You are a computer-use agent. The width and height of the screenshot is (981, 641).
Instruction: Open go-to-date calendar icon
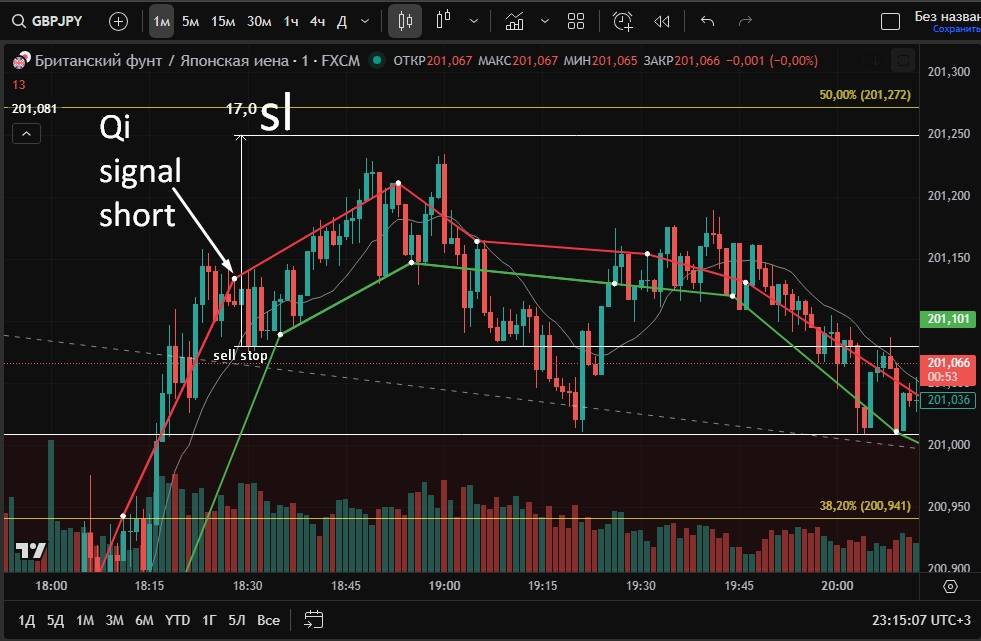point(313,619)
